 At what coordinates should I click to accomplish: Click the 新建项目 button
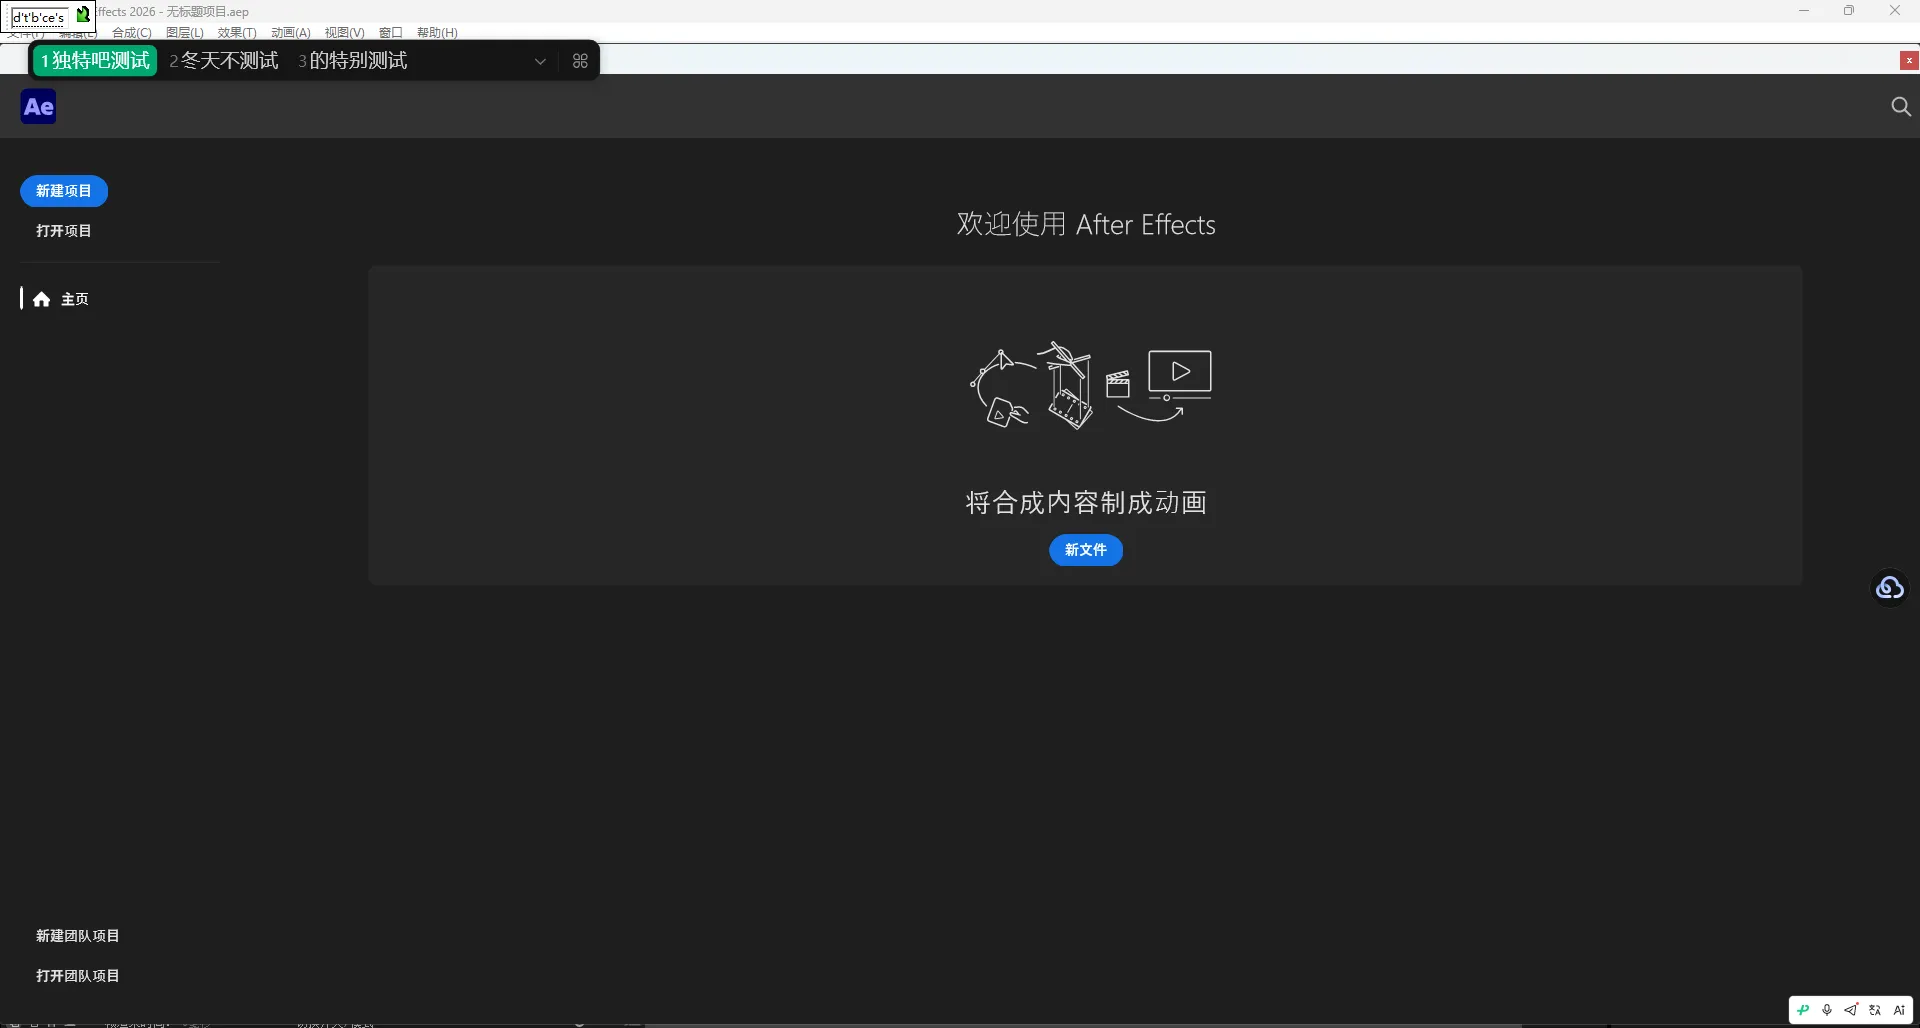pos(64,191)
